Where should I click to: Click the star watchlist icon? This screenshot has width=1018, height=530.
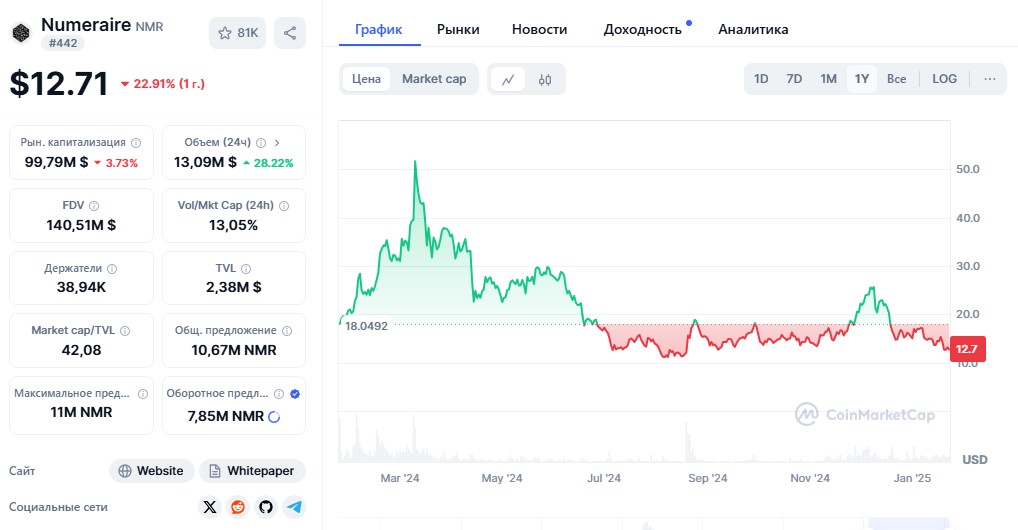pos(223,33)
